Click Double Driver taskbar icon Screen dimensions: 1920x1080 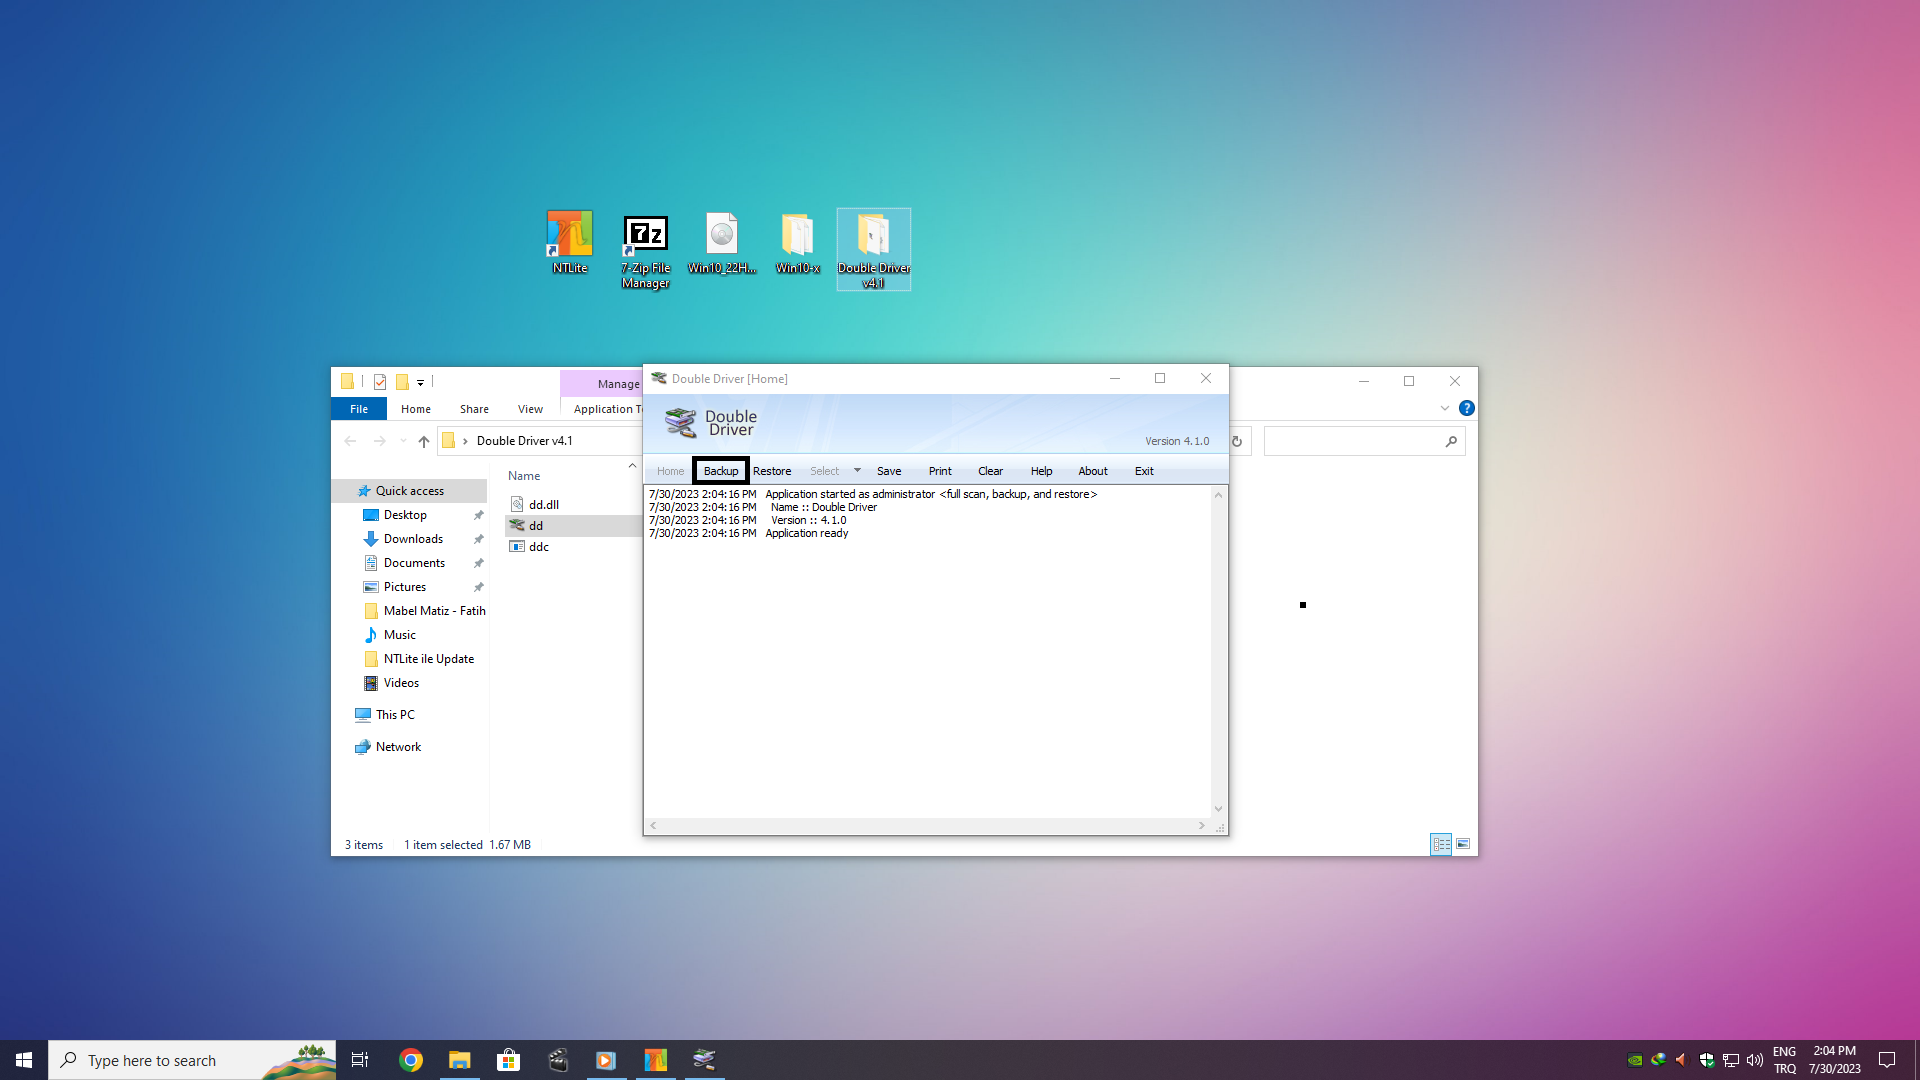[x=704, y=1060]
